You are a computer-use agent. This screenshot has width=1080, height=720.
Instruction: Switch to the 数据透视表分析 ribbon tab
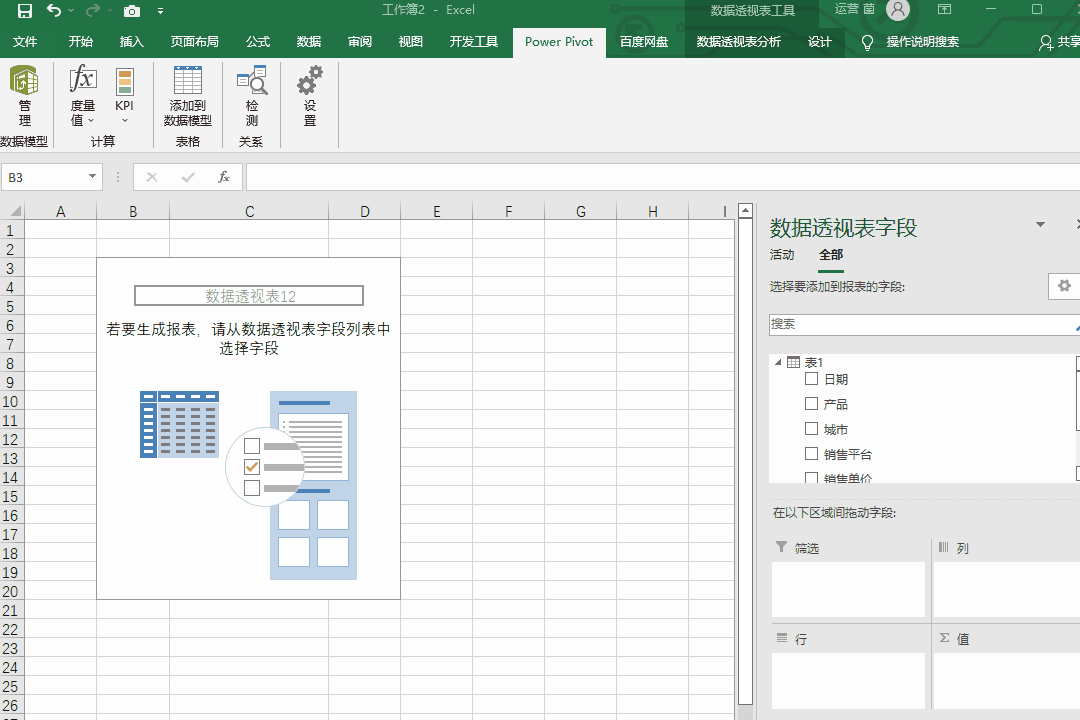(x=738, y=42)
